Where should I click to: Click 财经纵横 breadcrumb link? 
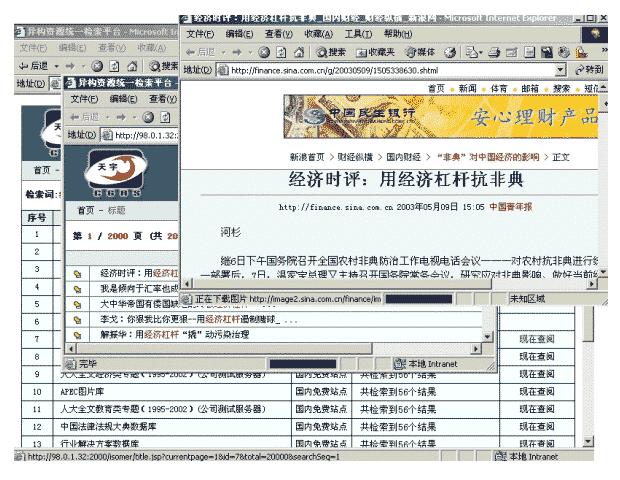point(355,157)
